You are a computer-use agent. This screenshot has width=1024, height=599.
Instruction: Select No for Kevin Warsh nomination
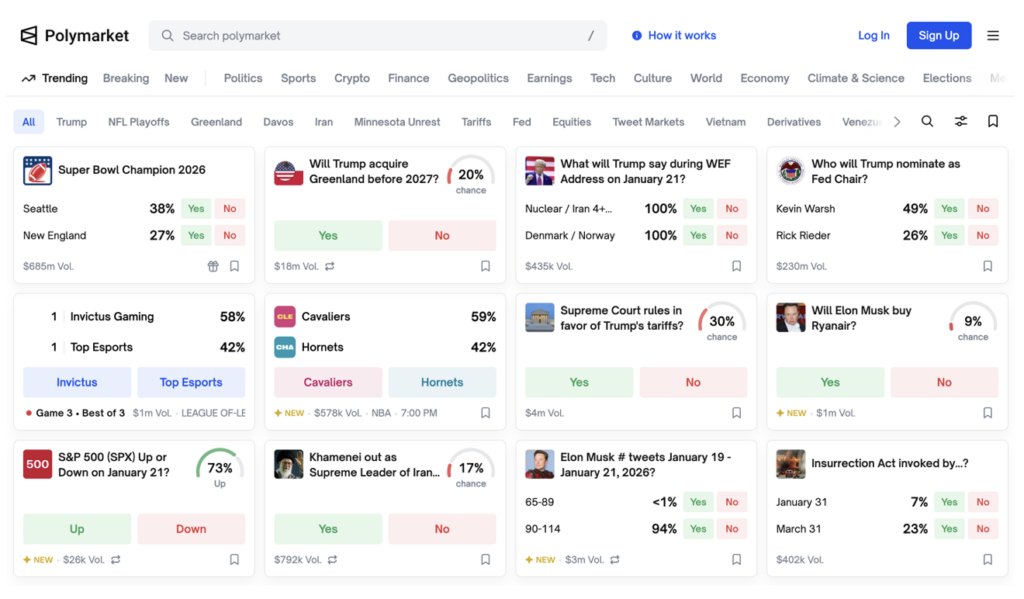point(983,209)
